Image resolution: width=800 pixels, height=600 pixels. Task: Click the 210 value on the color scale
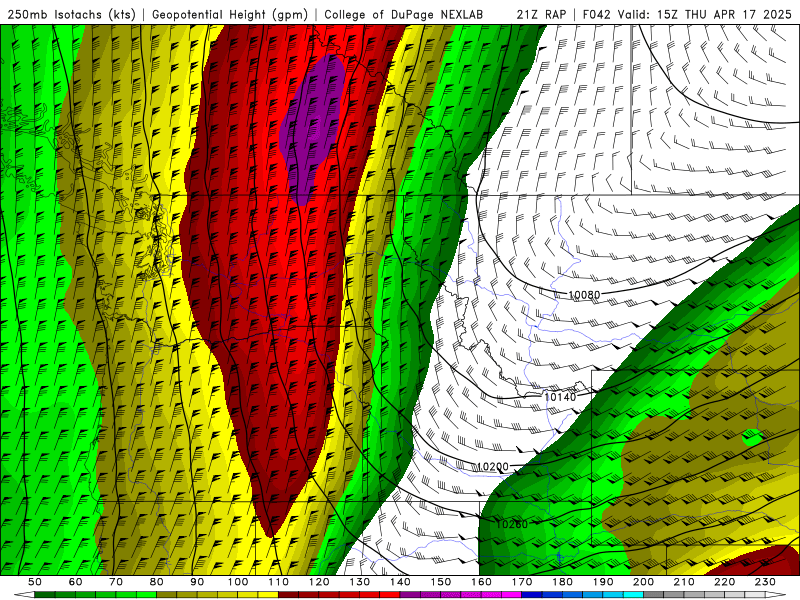pyautogui.click(x=684, y=582)
